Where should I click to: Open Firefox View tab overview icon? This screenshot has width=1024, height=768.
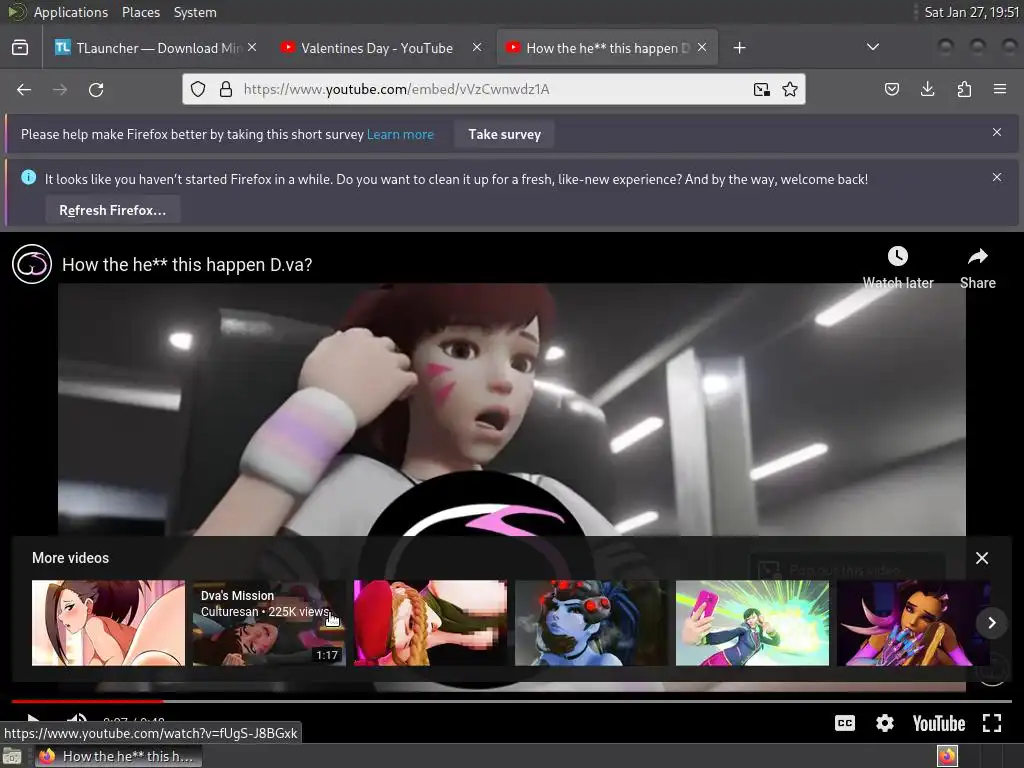coord(20,48)
